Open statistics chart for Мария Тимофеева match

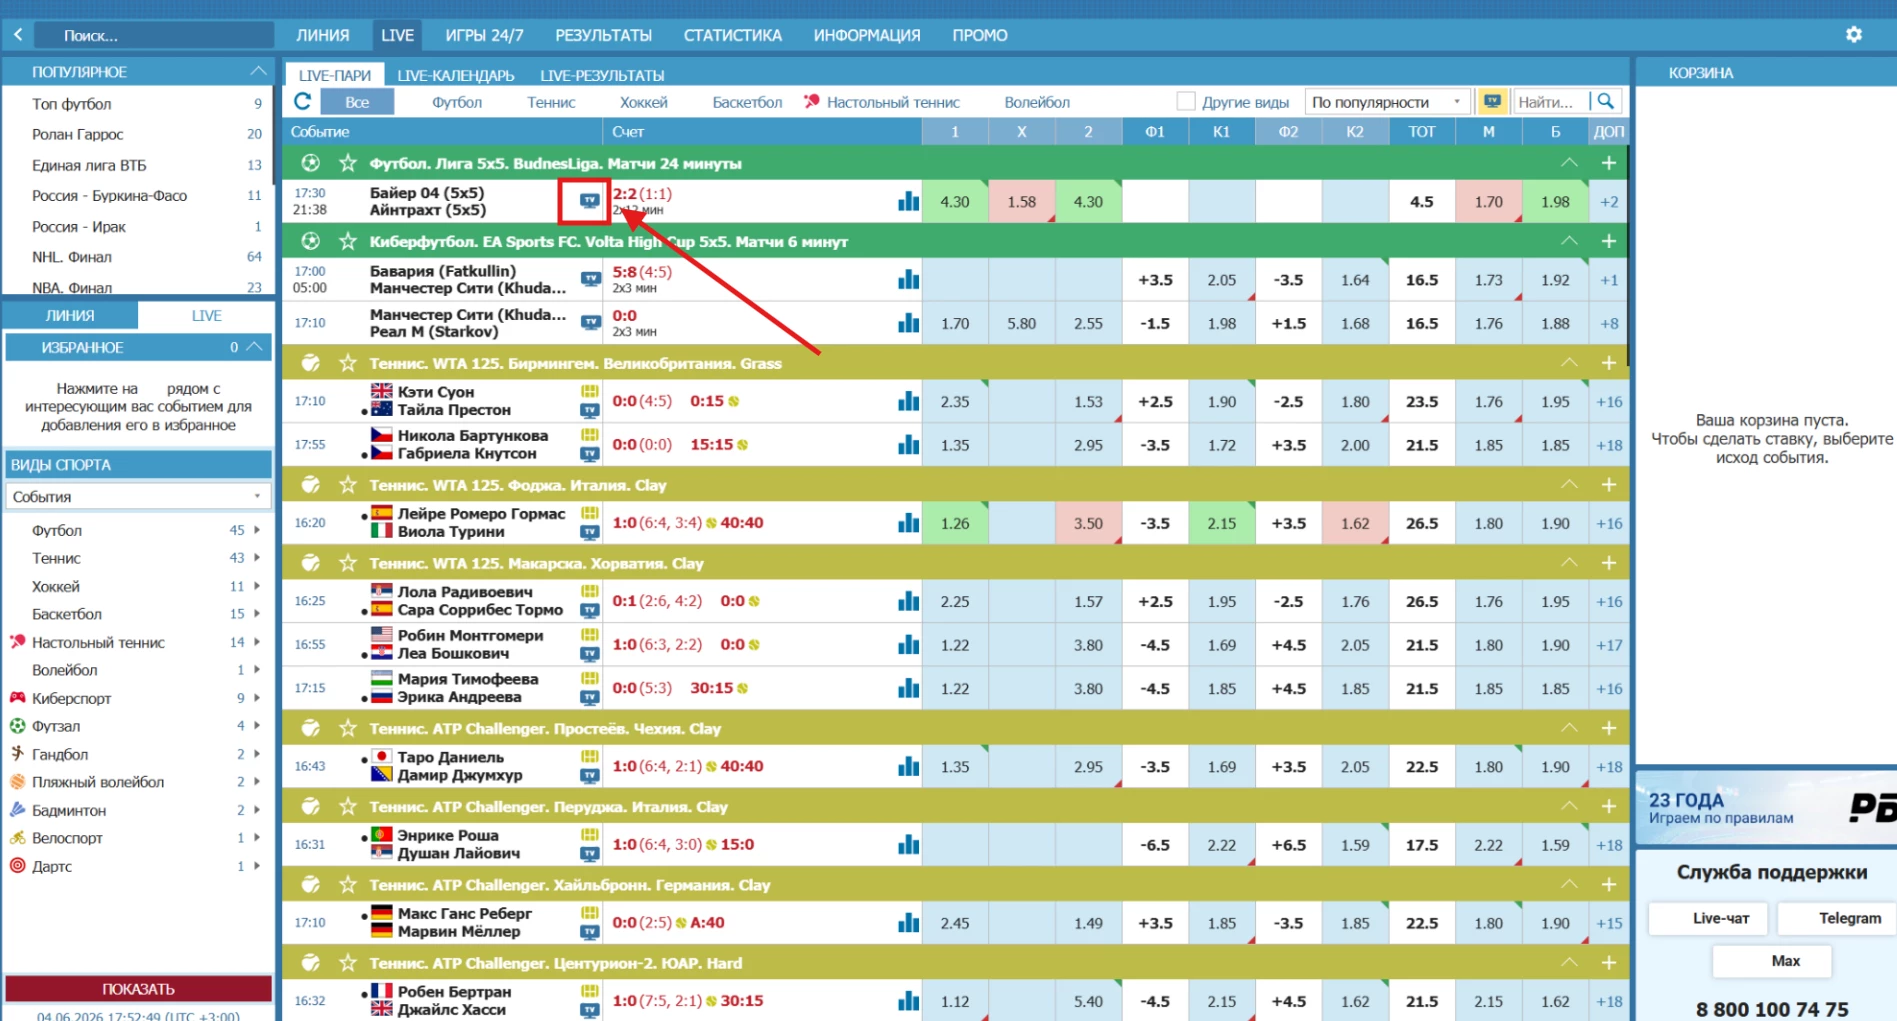tap(908, 688)
